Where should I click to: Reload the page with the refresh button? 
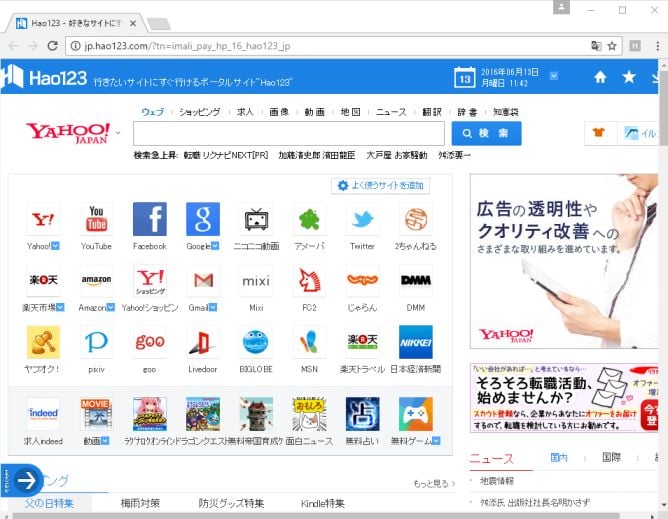52,46
